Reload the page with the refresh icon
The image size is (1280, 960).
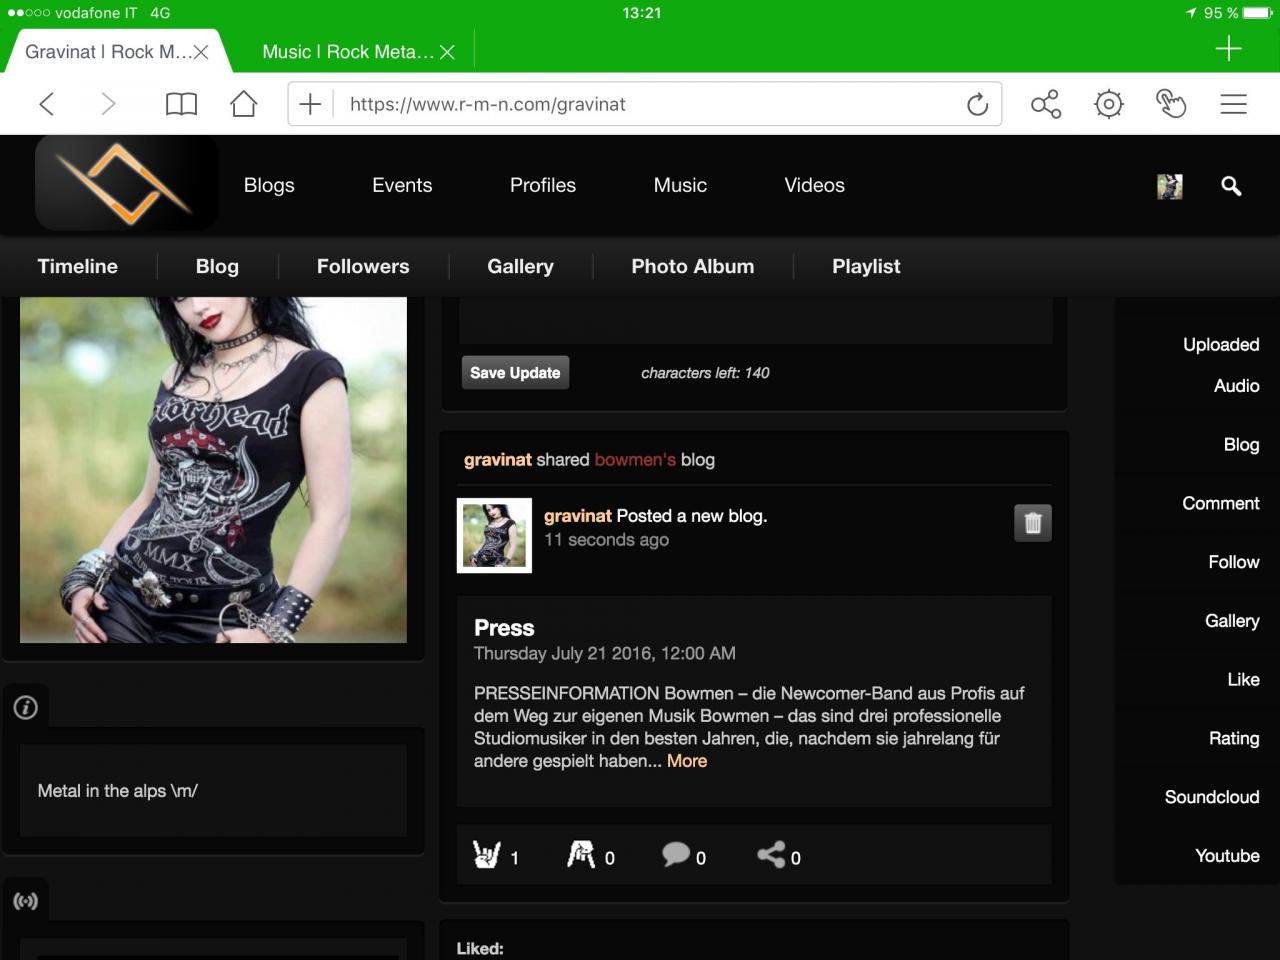[977, 104]
